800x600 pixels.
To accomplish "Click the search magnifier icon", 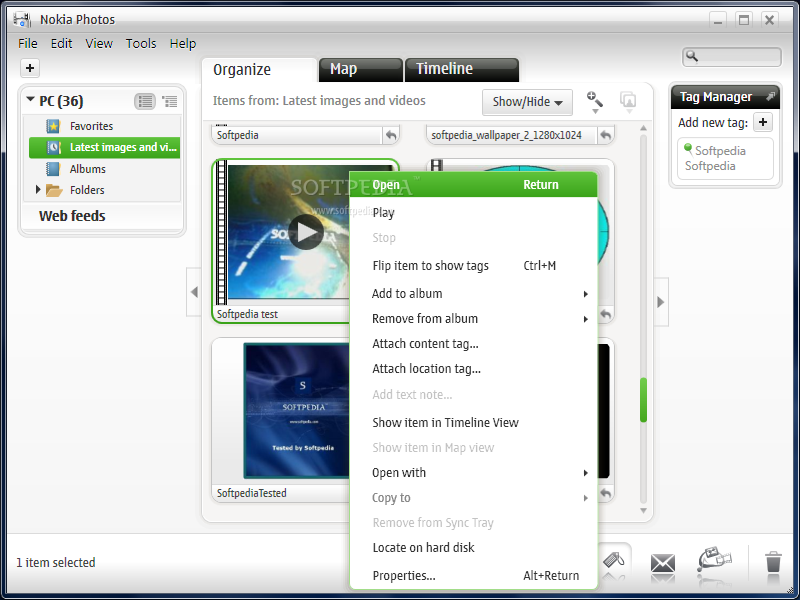I will point(691,56).
